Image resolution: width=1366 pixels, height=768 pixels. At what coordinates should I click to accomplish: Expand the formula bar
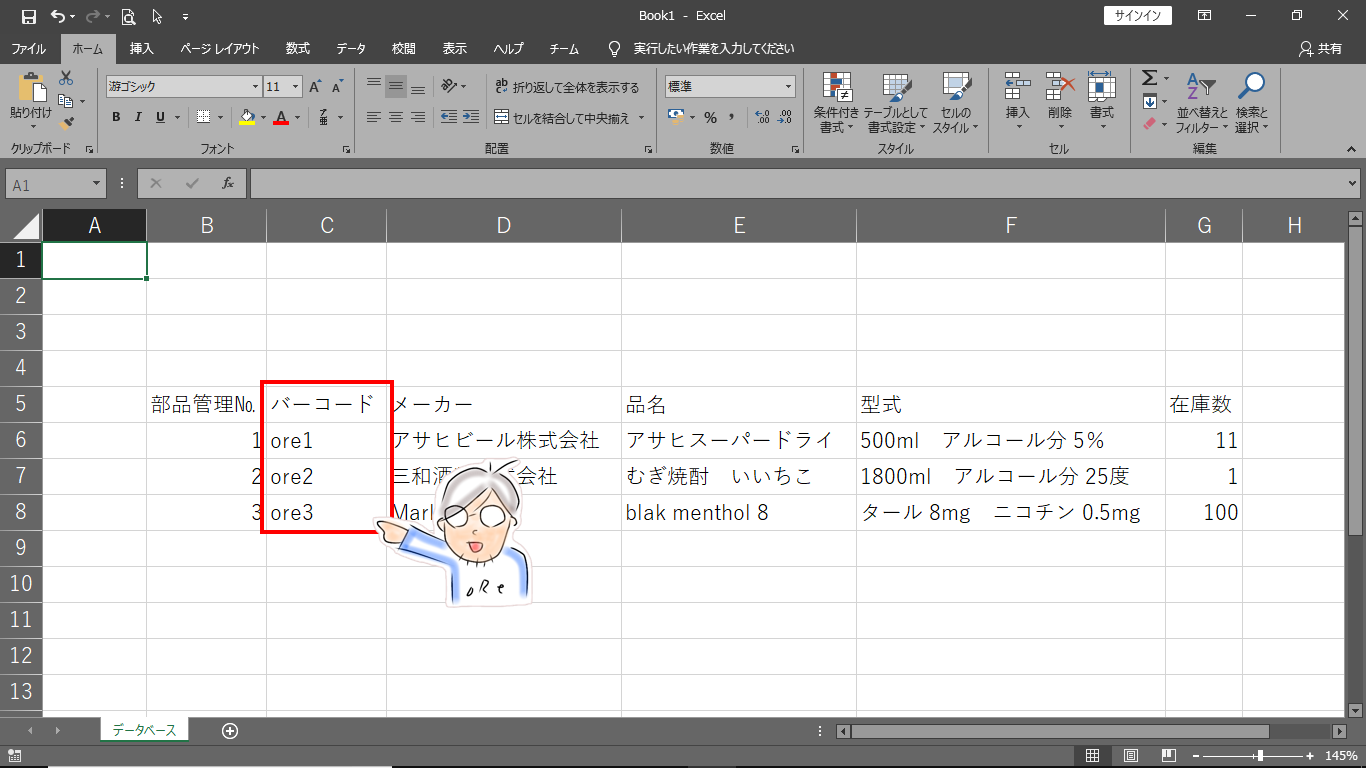coord(1353,184)
